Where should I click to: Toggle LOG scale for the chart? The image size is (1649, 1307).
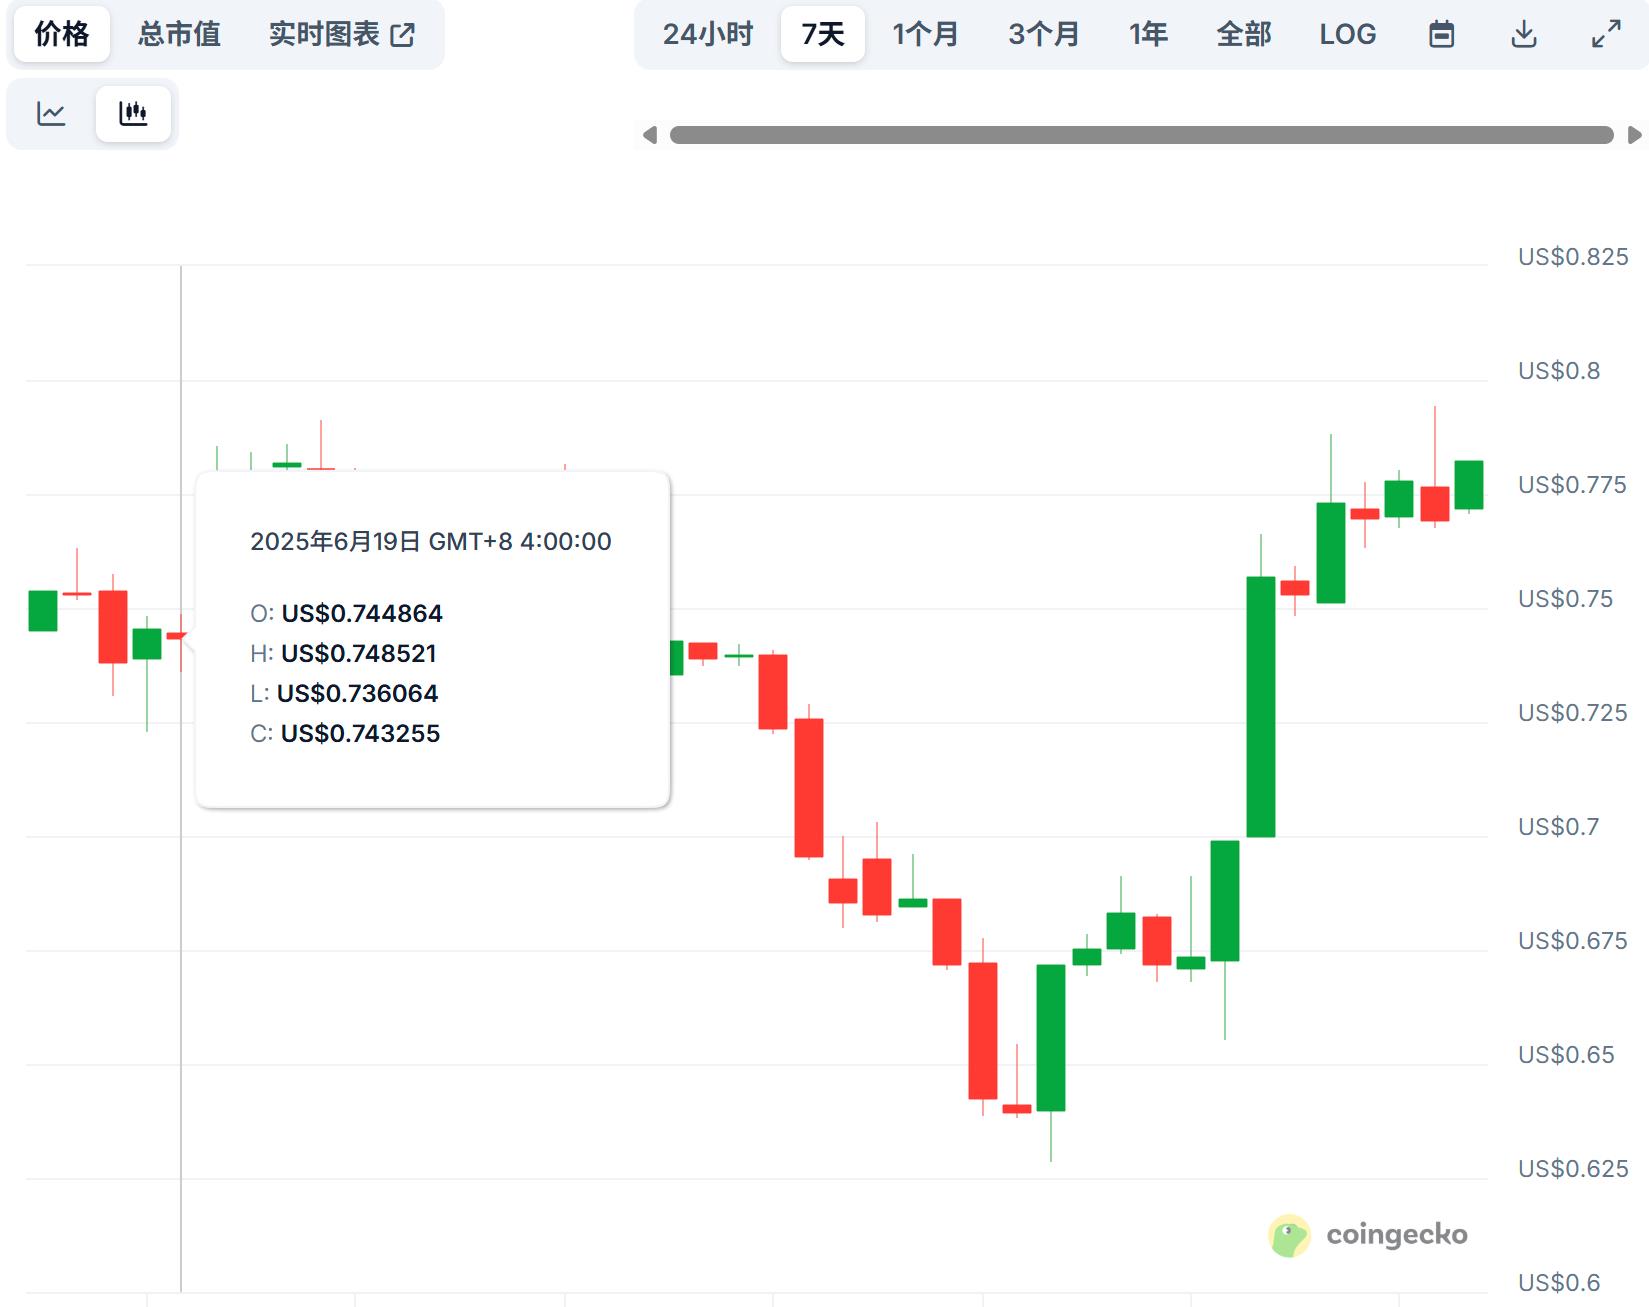point(1348,34)
